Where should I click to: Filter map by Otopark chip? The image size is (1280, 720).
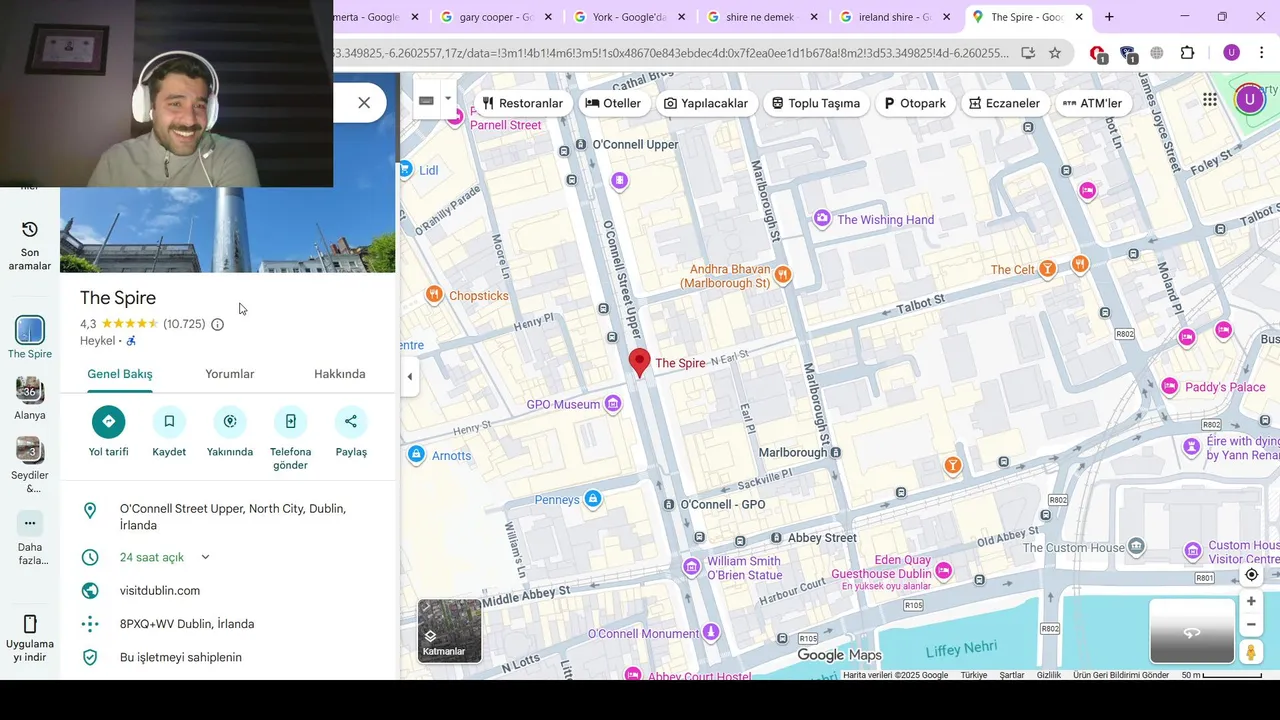point(915,103)
